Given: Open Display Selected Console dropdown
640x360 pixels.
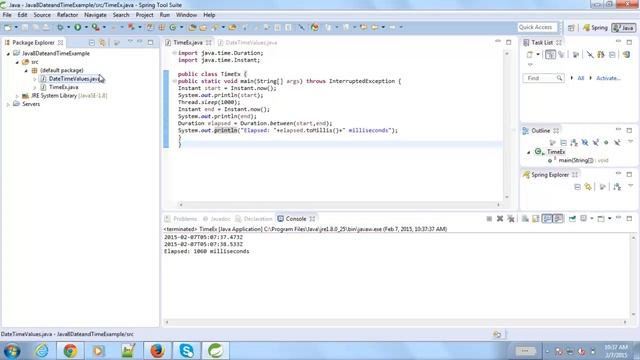Looking at the screenshot, I should (x=592, y=219).
